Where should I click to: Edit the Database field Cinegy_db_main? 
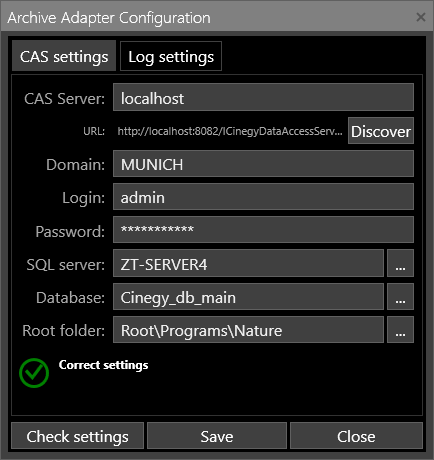248,297
